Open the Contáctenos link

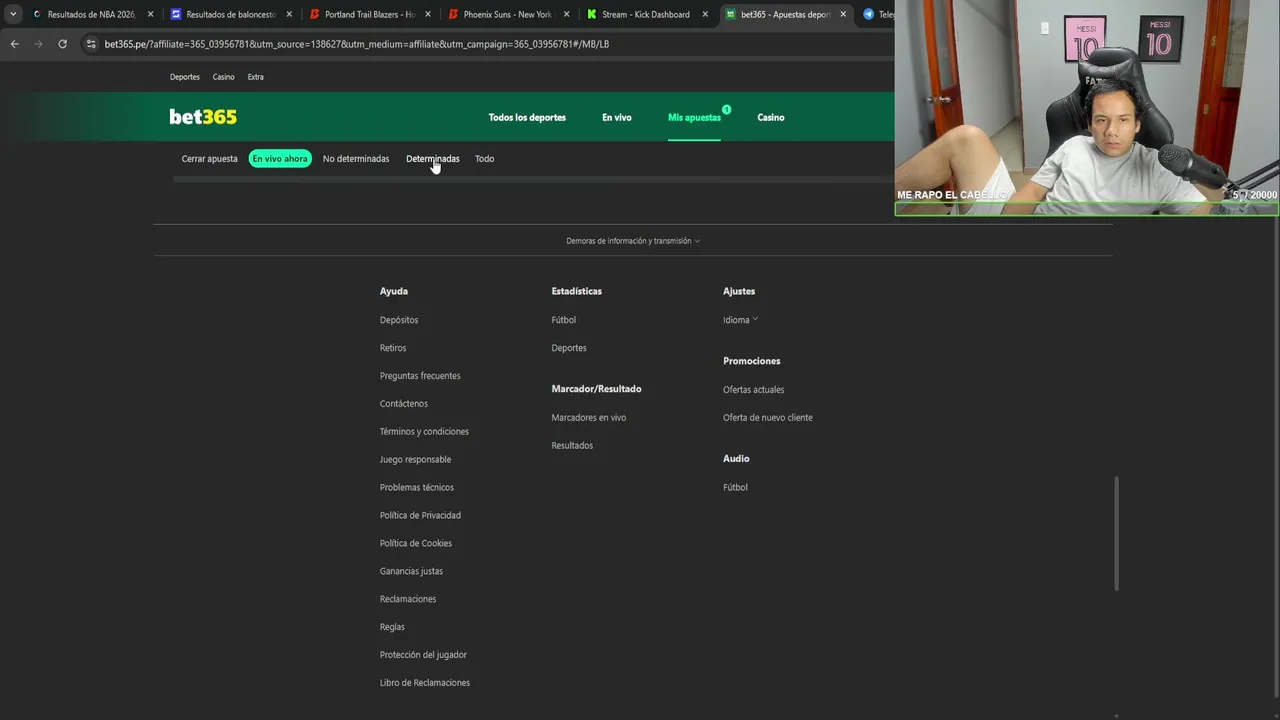[x=404, y=404]
